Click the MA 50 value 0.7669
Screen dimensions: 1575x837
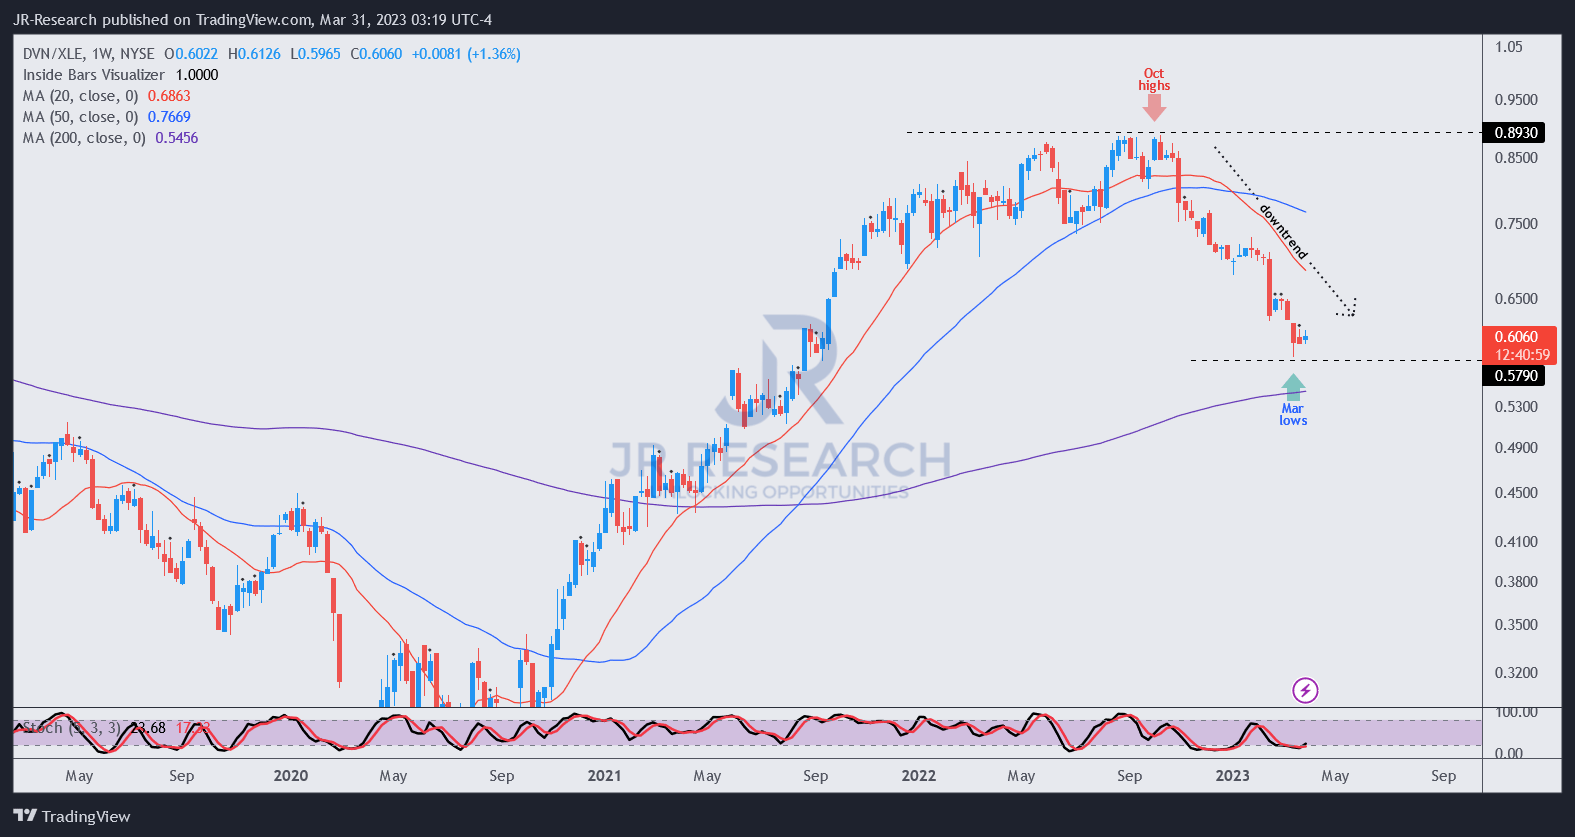pos(169,117)
